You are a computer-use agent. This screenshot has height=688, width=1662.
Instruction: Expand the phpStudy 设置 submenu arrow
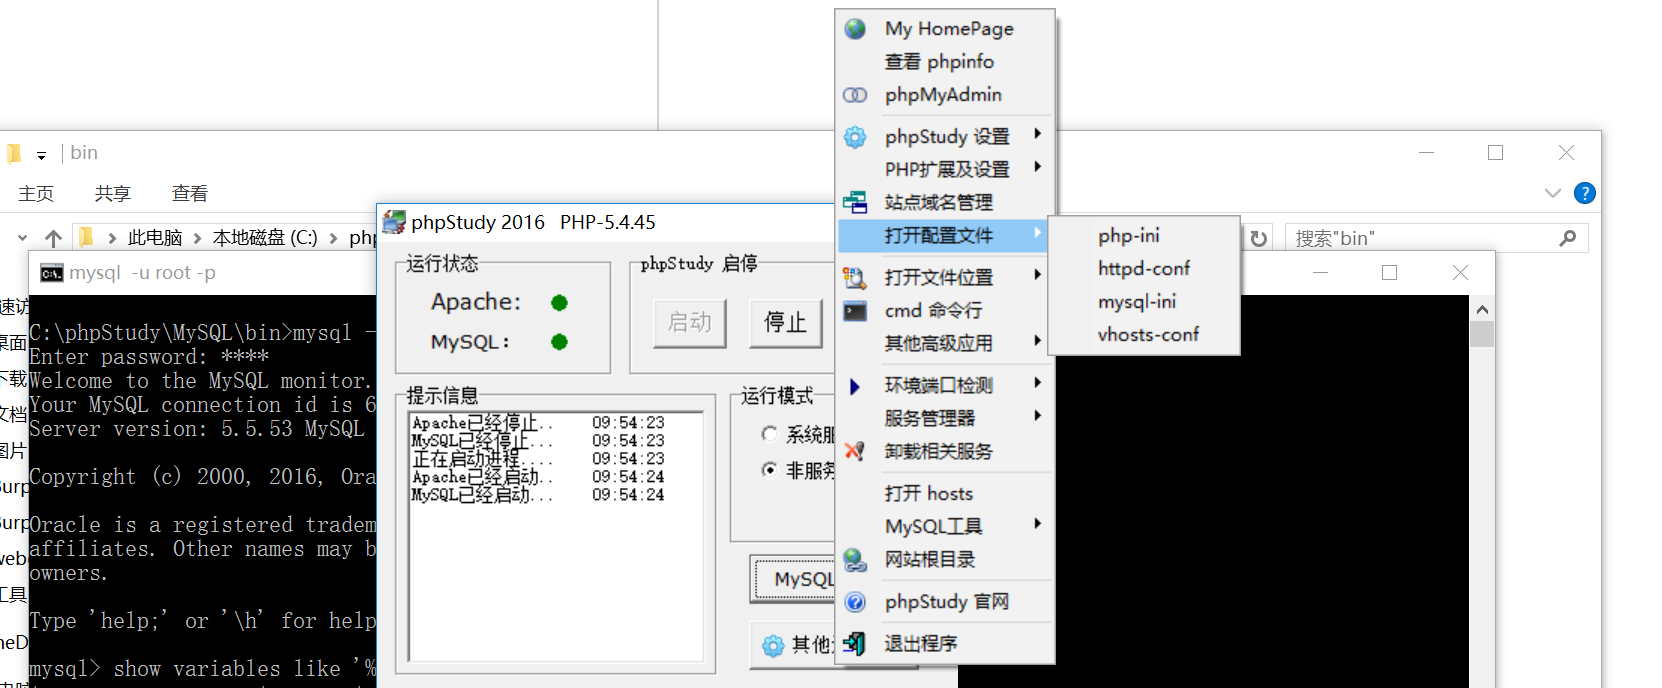(1038, 133)
